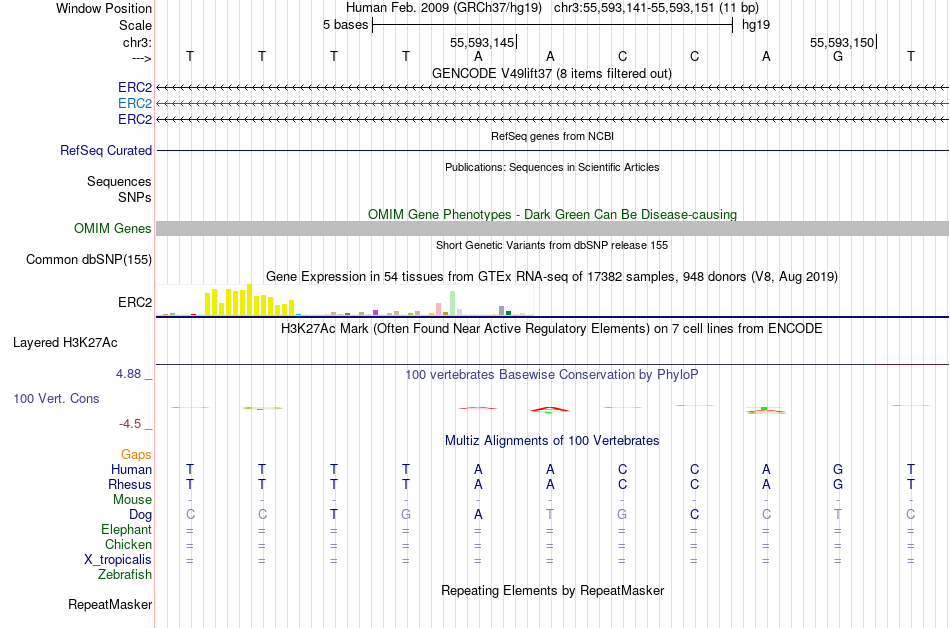Select the Scale label on the left
This screenshot has width=950, height=628.
[135, 25]
